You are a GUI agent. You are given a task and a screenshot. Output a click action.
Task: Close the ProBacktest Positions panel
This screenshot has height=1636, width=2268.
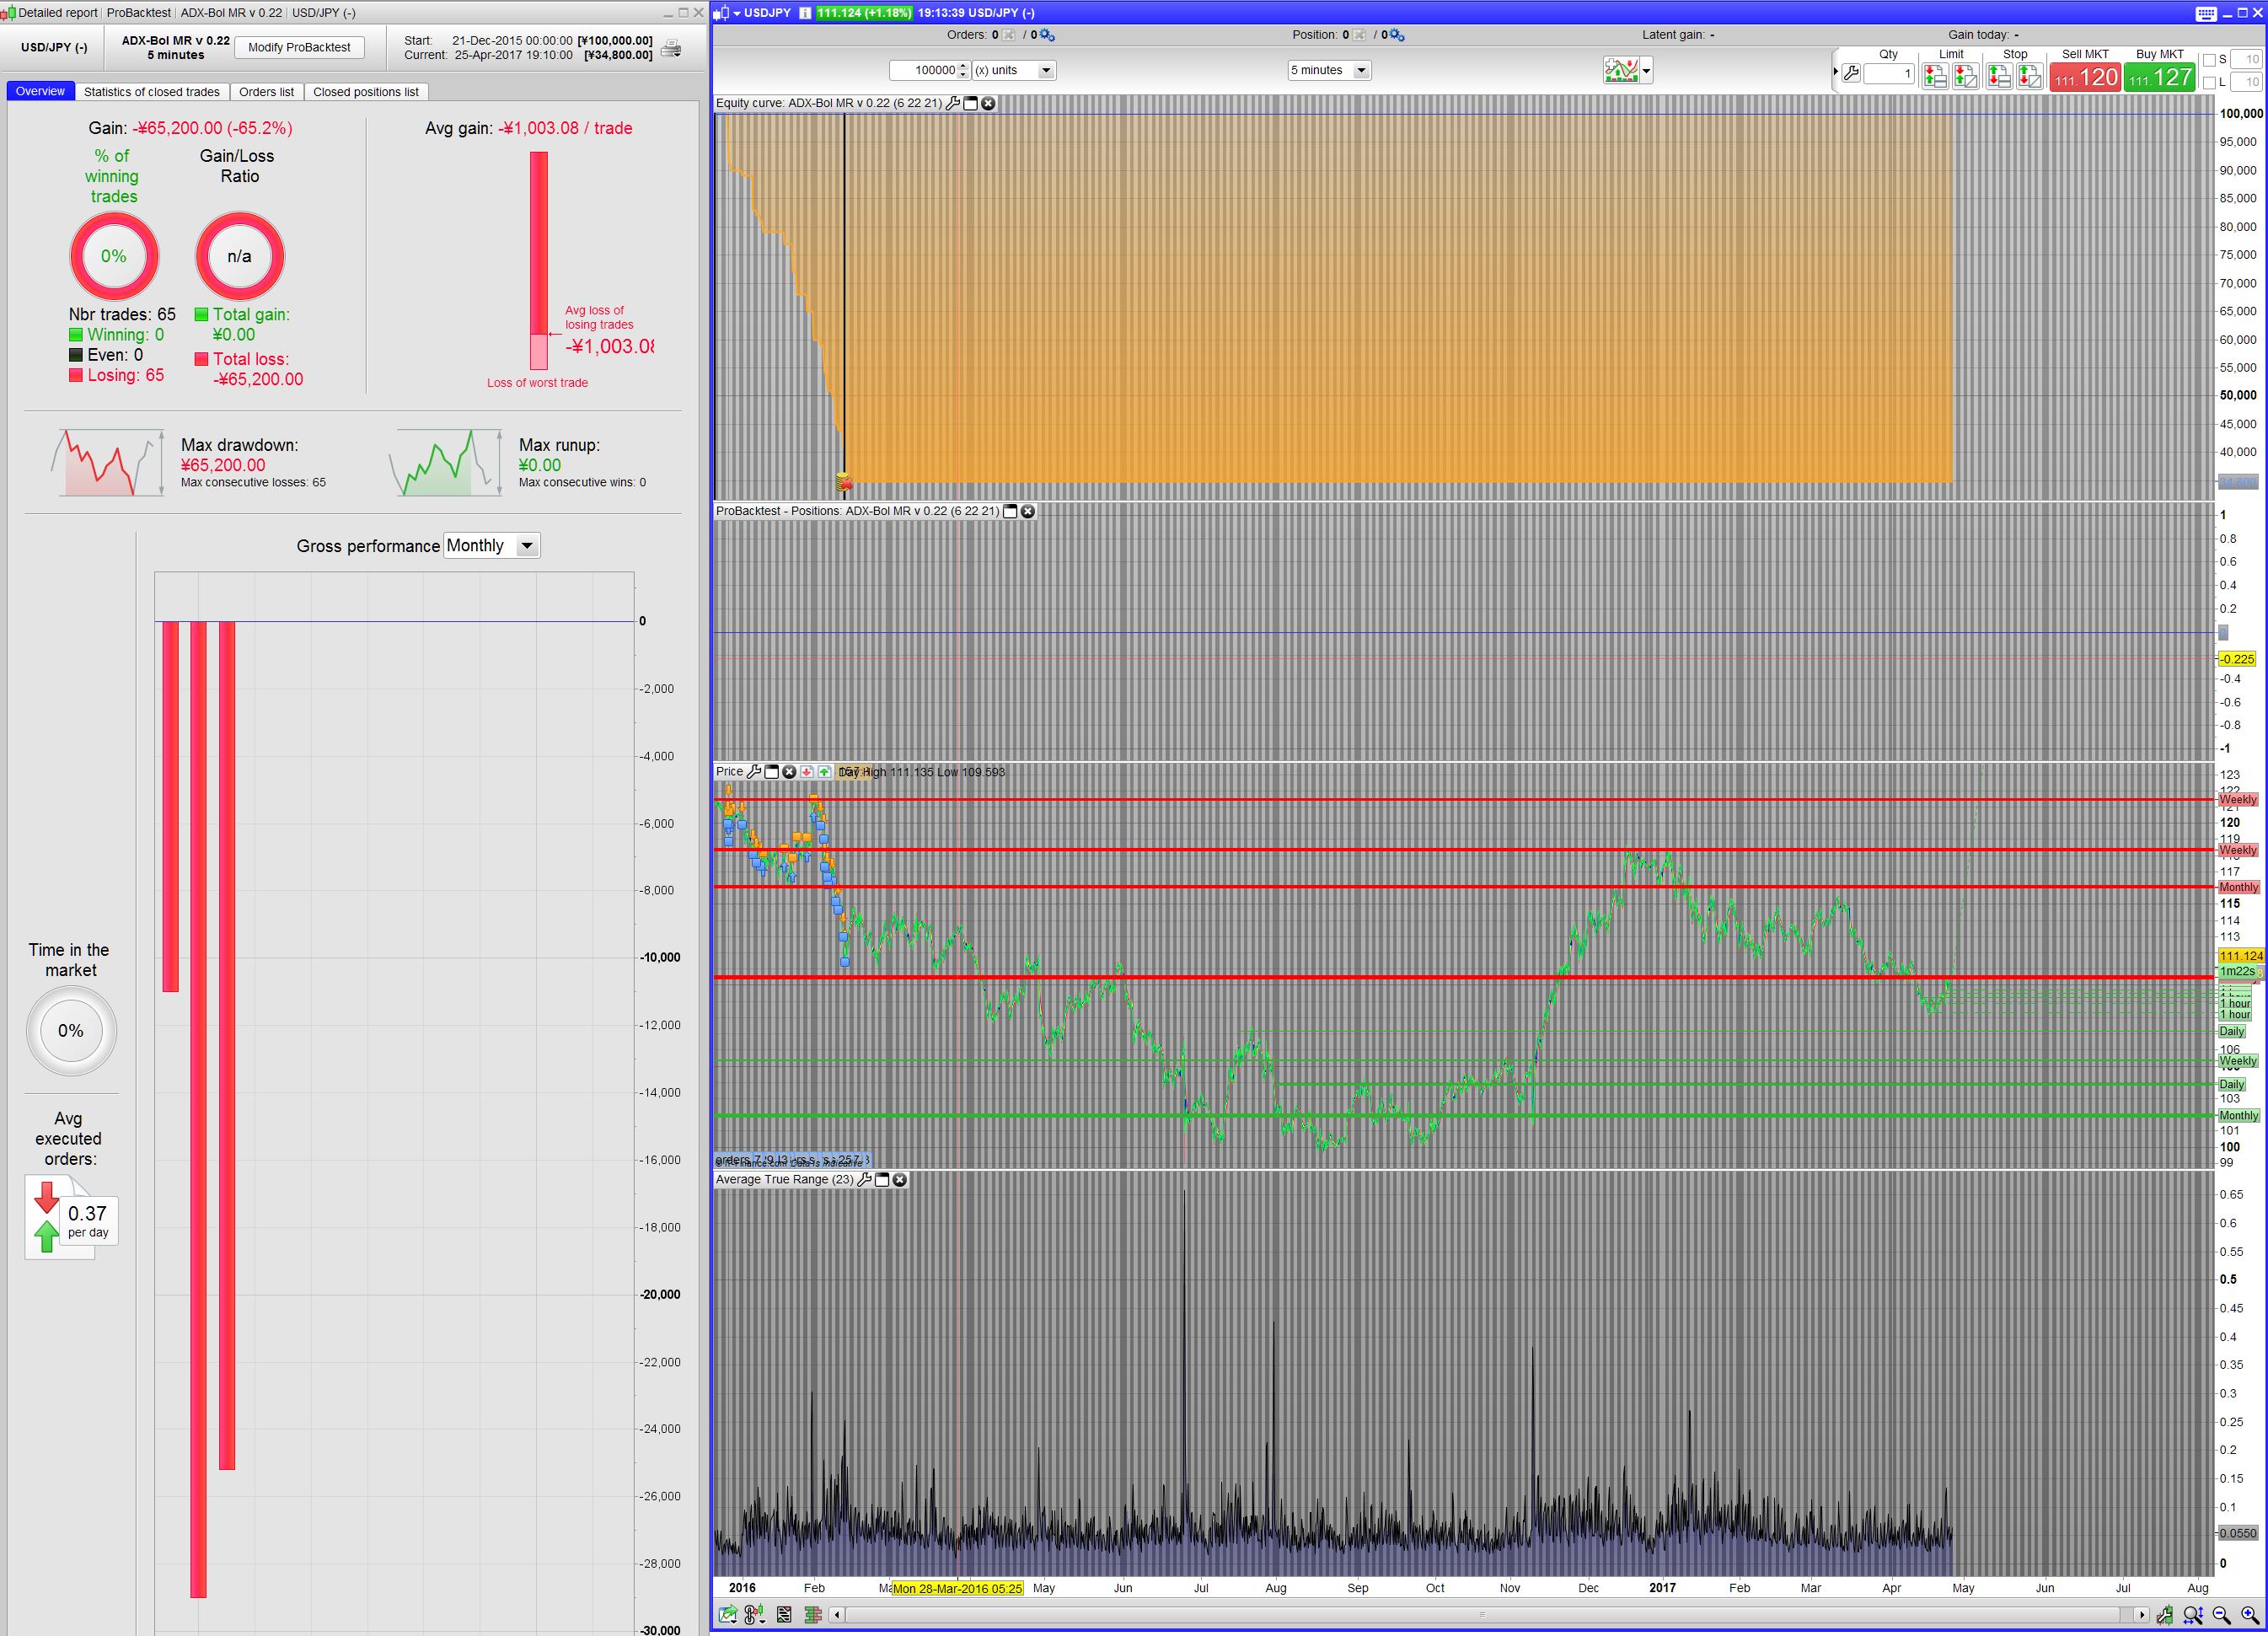pyautogui.click(x=1028, y=511)
